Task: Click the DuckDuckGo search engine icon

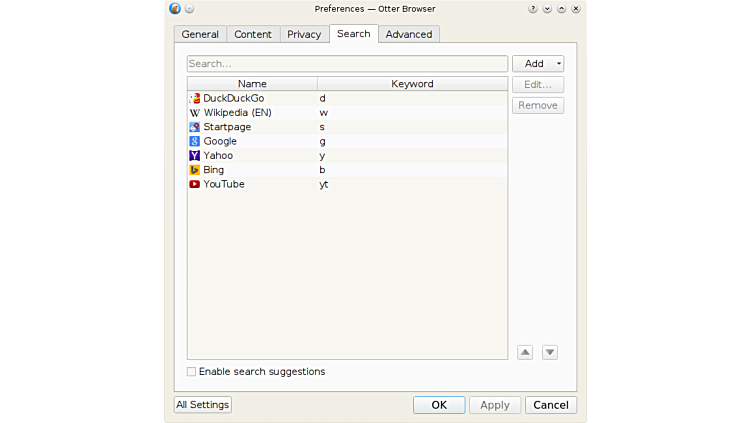Action: 195,98
